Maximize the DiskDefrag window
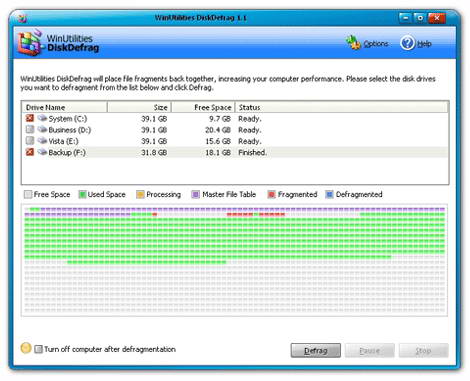This screenshot has width=470, height=381. pos(420,18)
